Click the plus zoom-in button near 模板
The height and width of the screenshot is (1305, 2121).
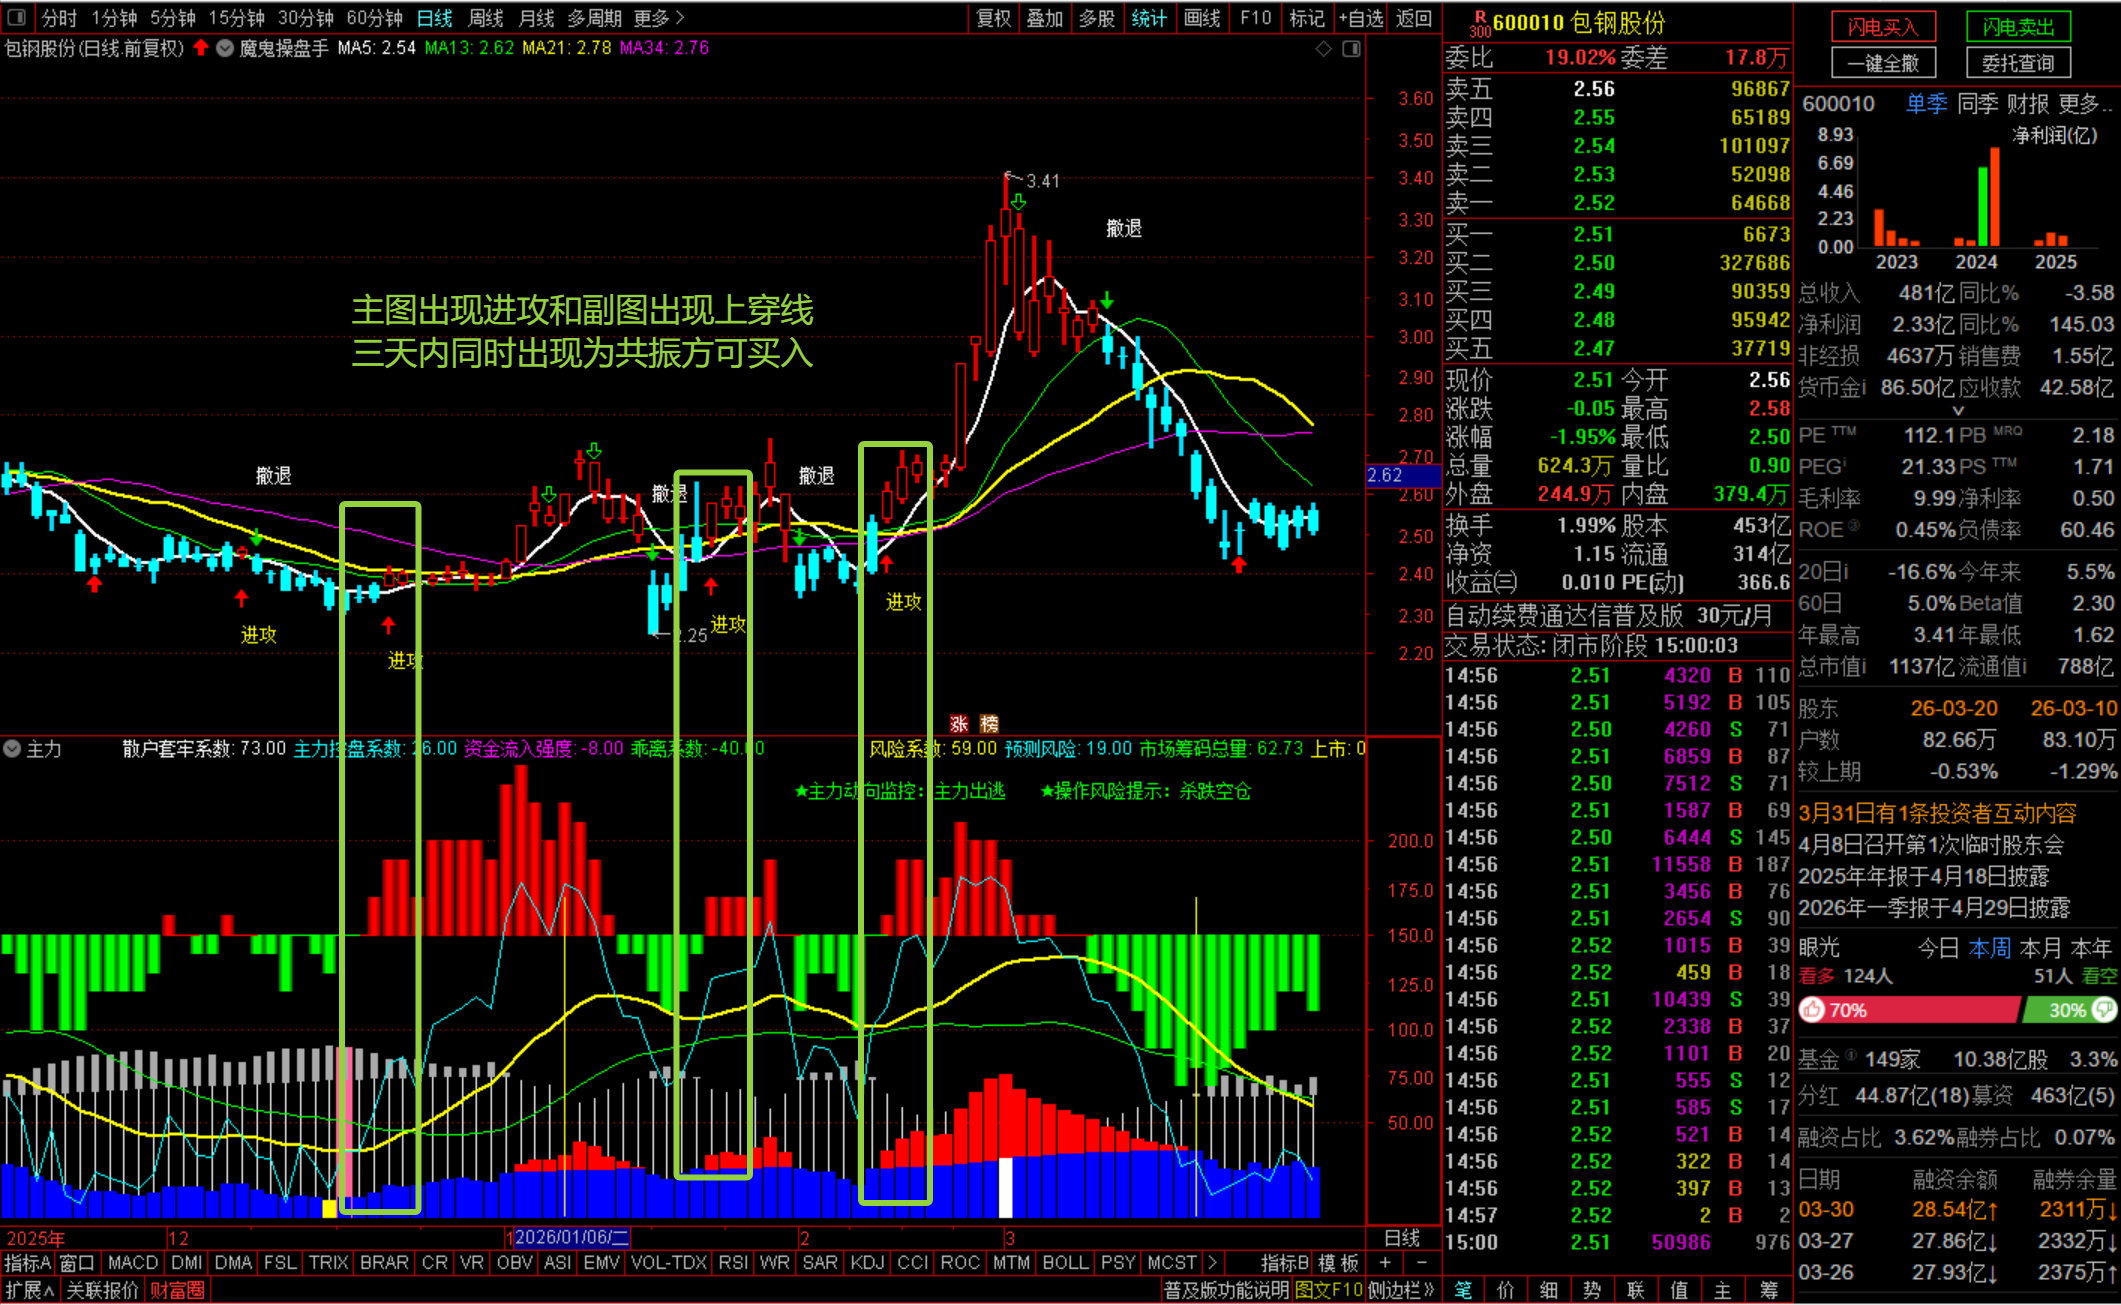pos(1385,1263)
